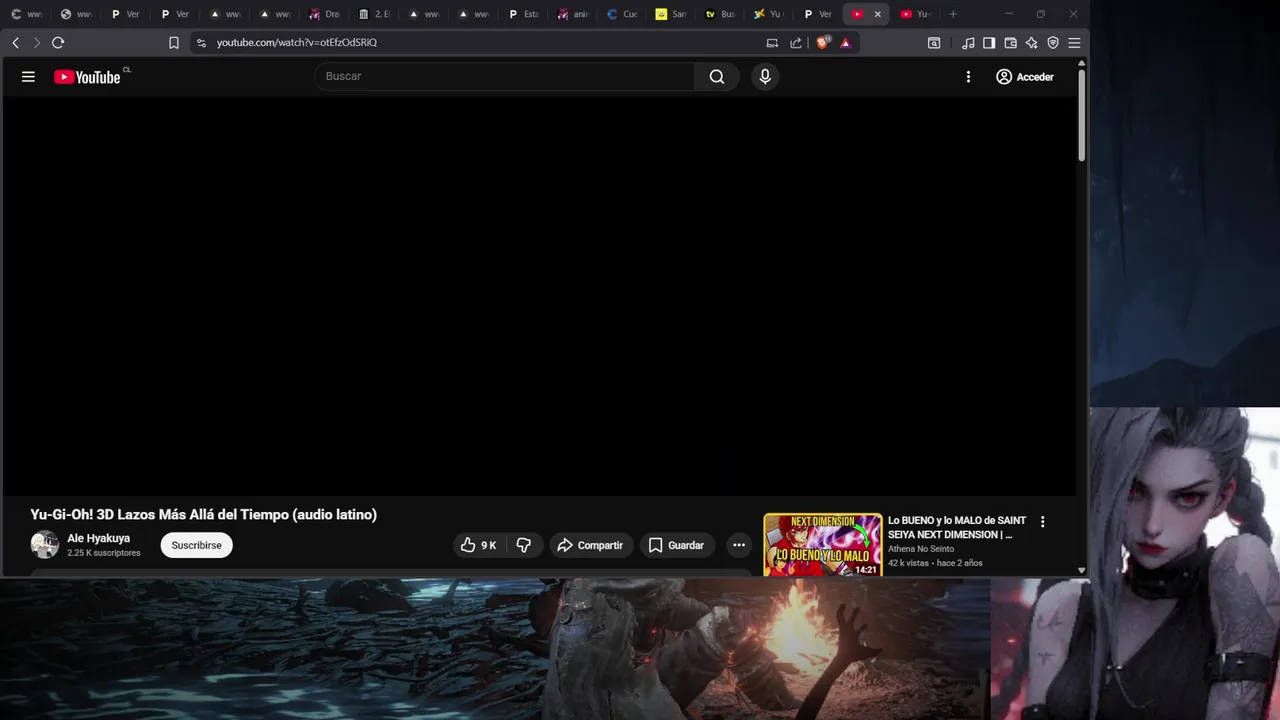Open the Brave Wallet icon
The height and width of the screenshot is (720, 1280).
(x=1010, y=43)
